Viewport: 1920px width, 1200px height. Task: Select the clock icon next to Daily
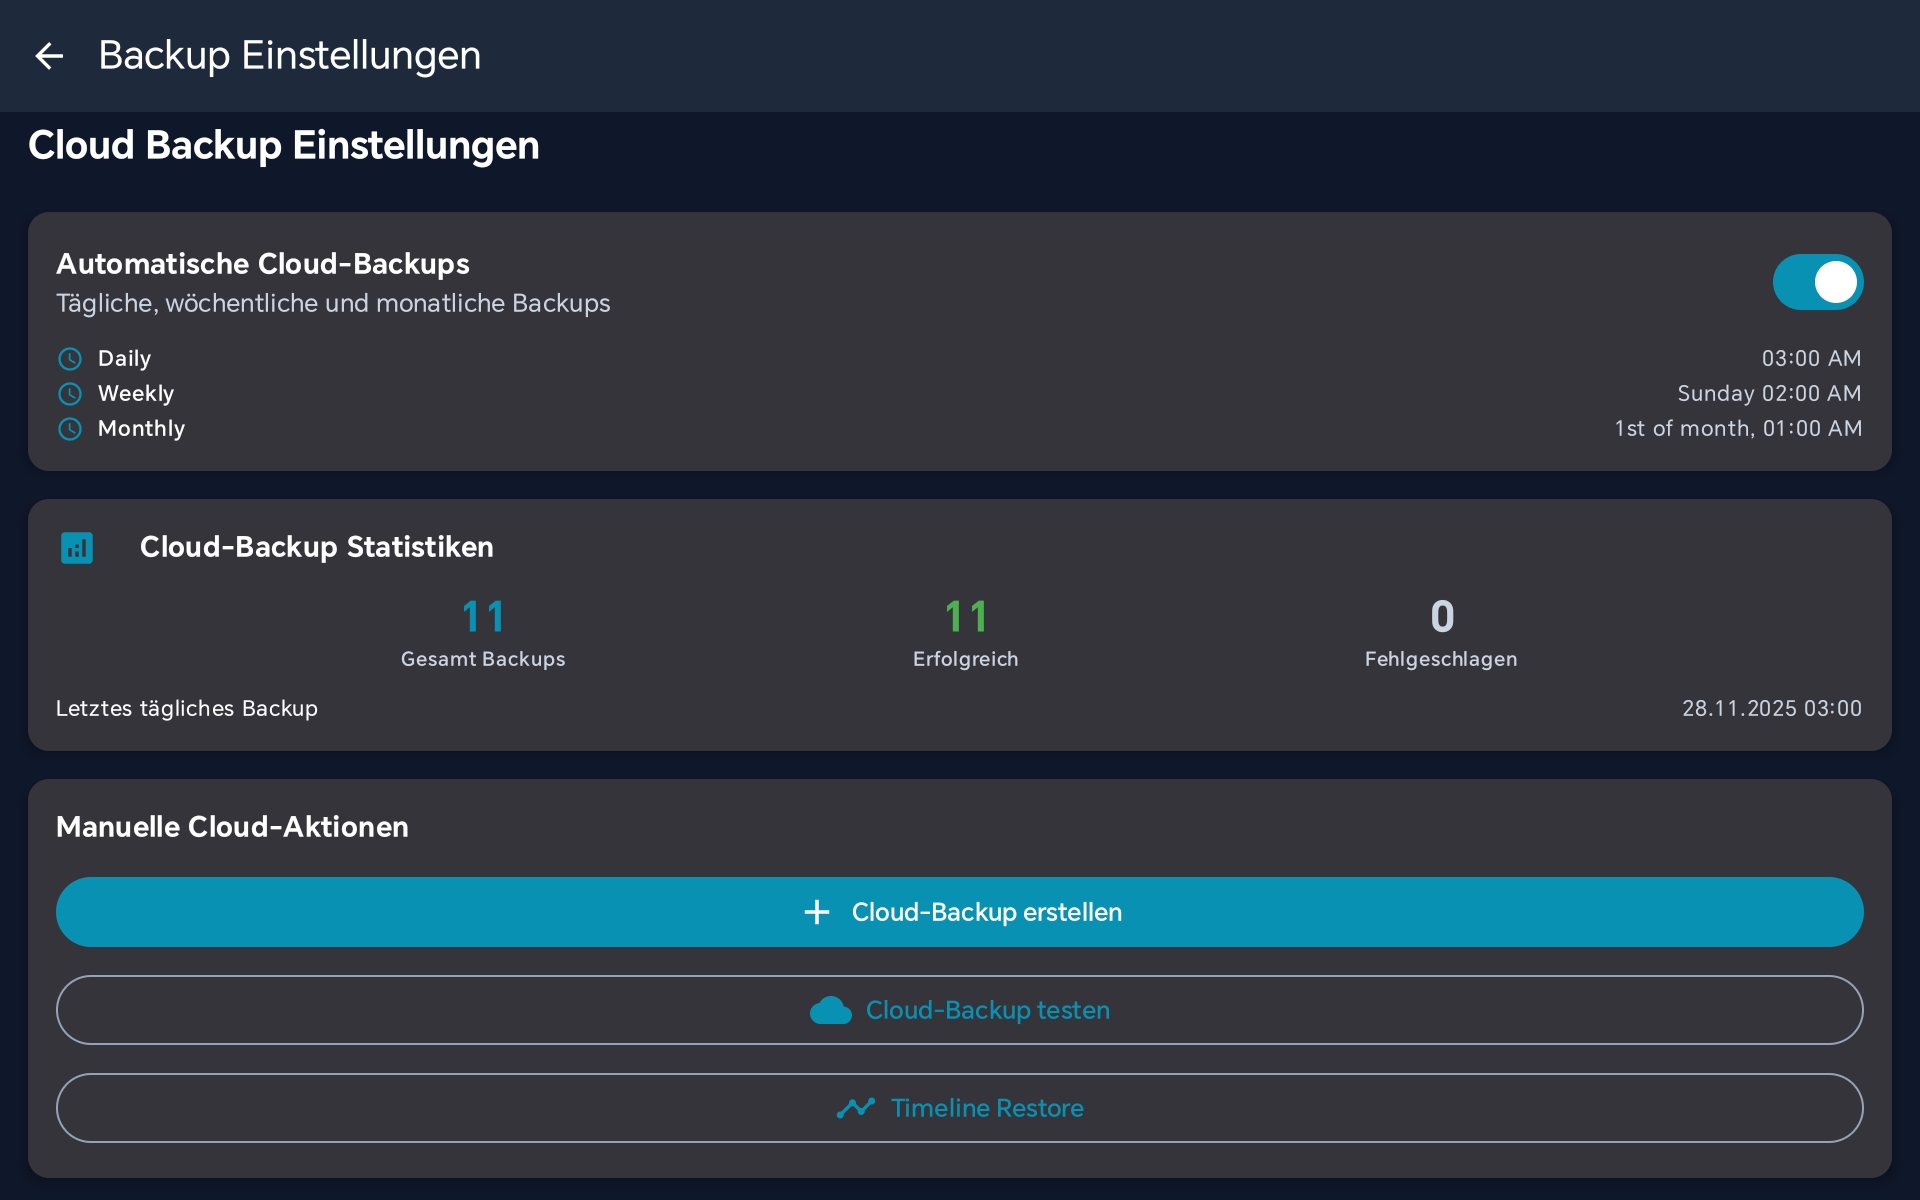70,358
